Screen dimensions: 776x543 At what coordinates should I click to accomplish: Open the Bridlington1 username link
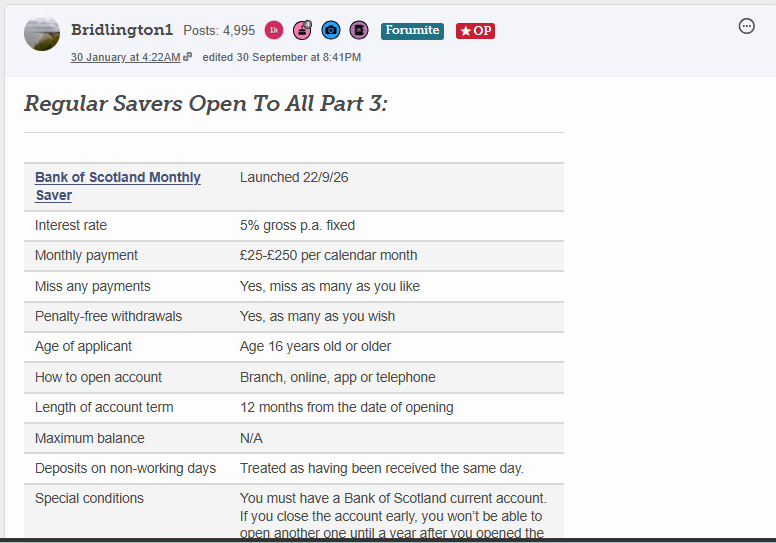click(x=122, y=30)
